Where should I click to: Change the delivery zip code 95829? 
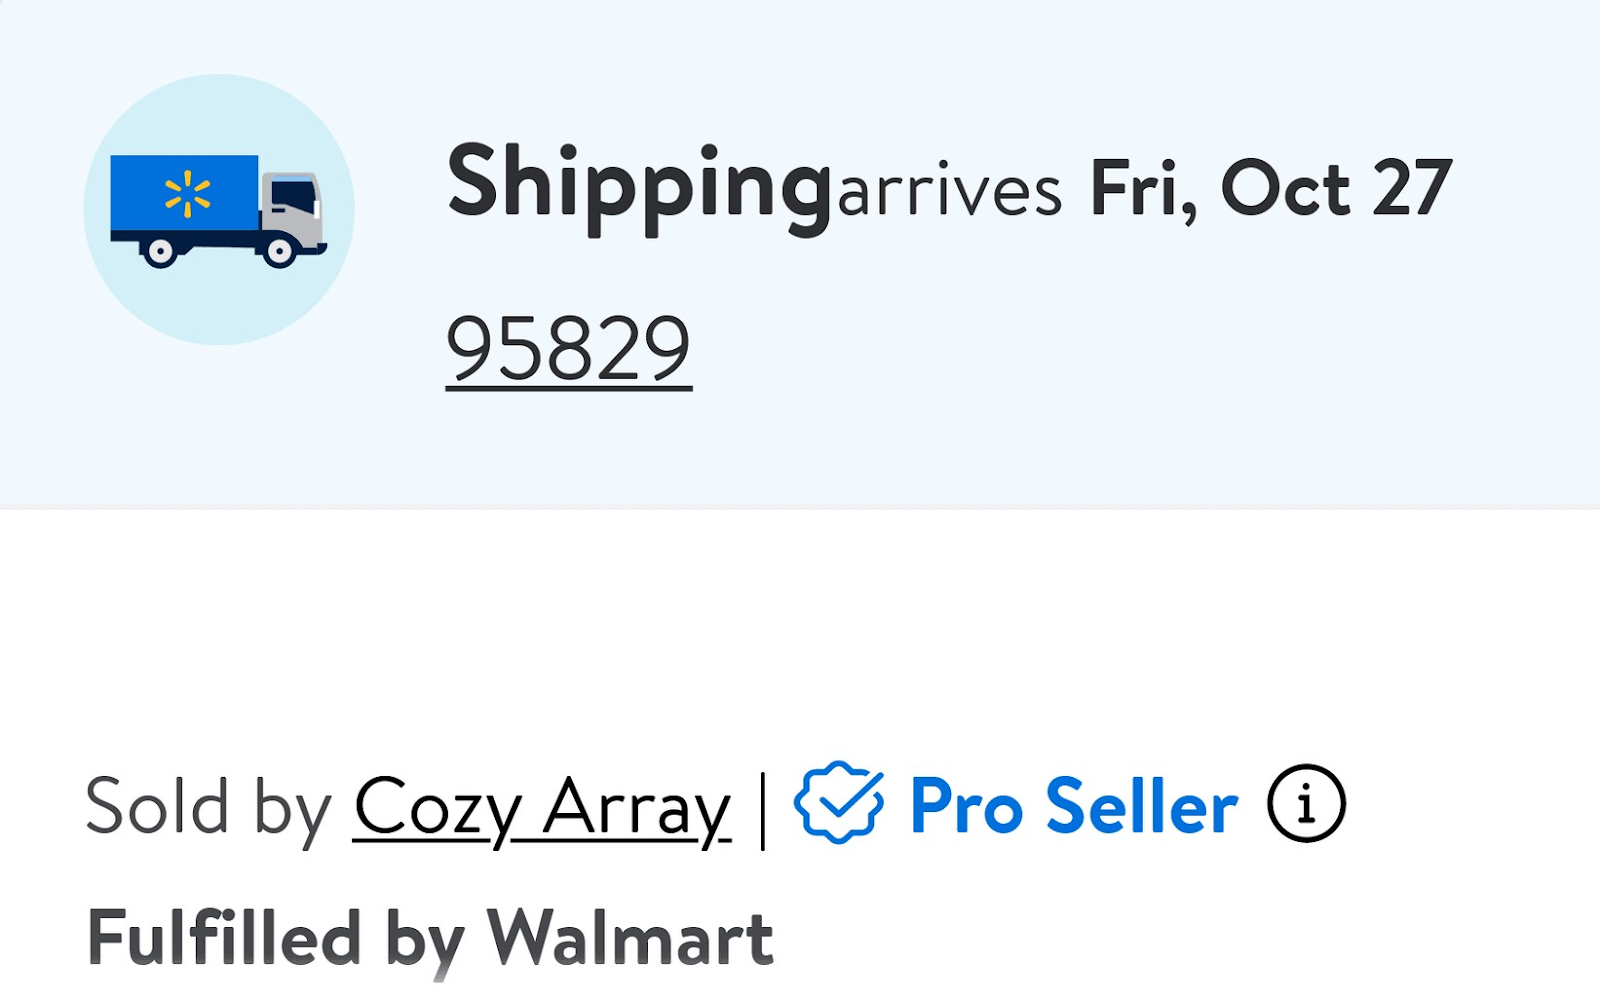click(x=567, y=347)
